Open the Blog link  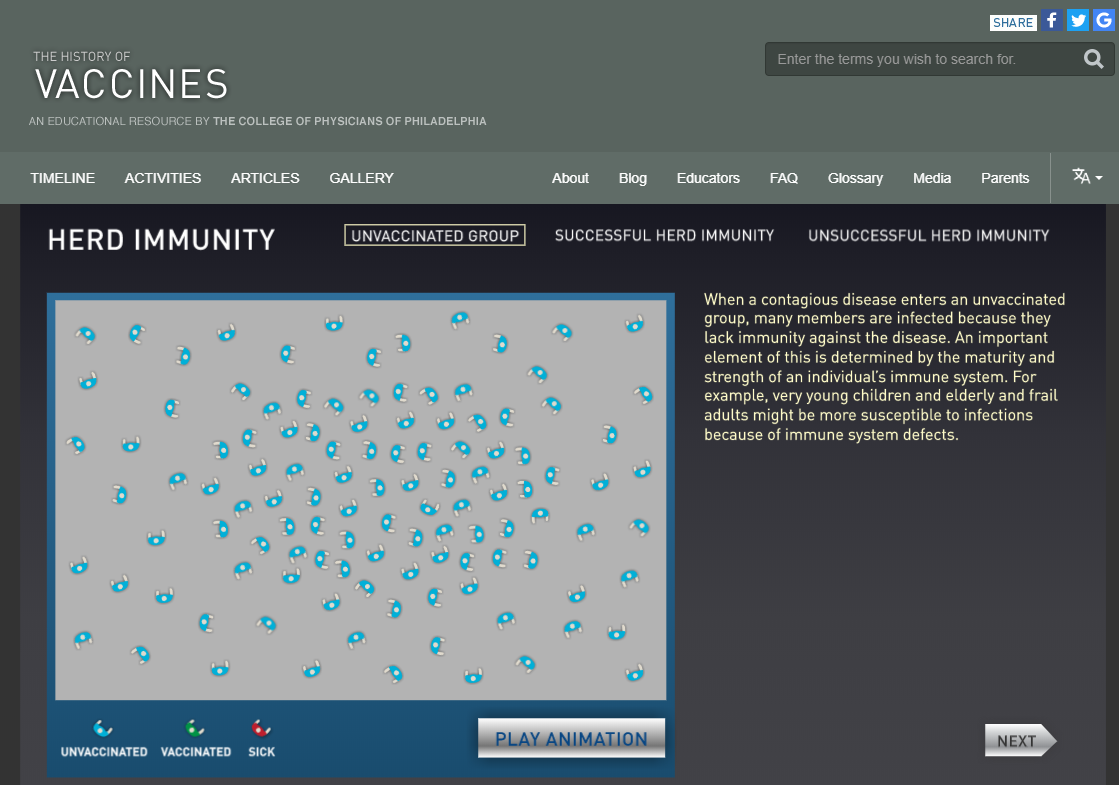point(632,178)
